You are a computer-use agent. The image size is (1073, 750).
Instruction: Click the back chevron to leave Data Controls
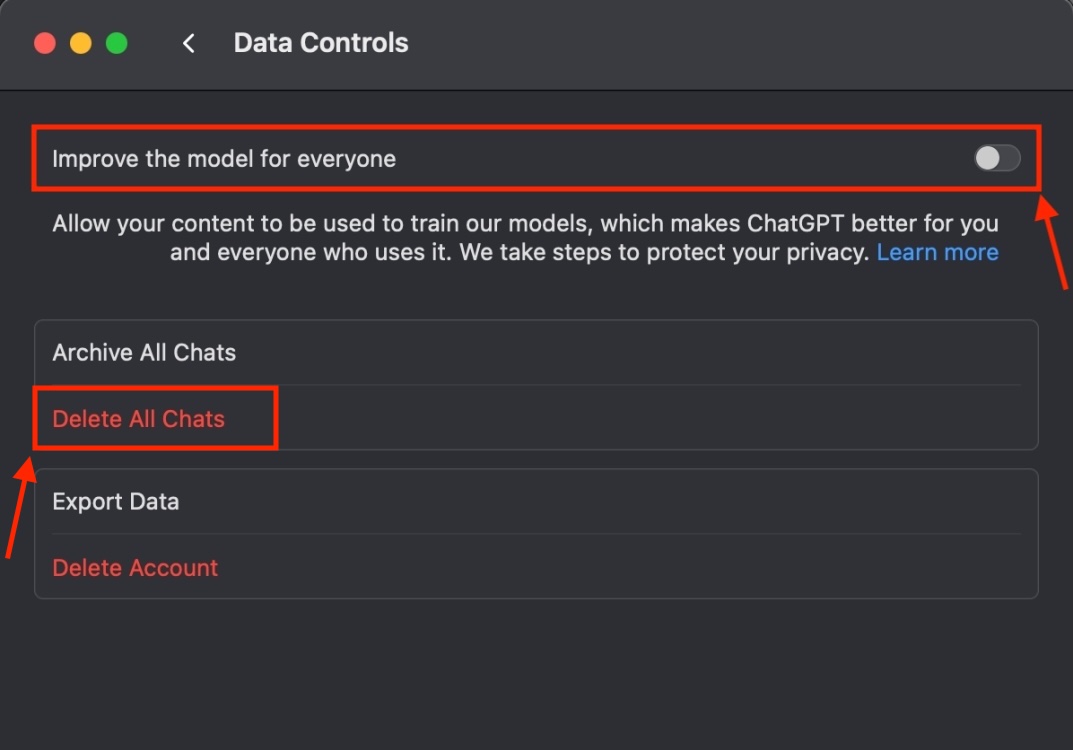click(189, 43)
